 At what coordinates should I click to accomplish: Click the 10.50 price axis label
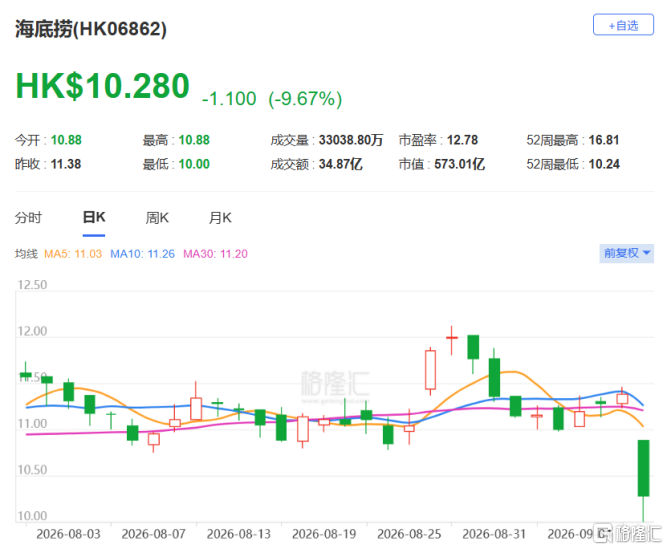tap(32, 469)
